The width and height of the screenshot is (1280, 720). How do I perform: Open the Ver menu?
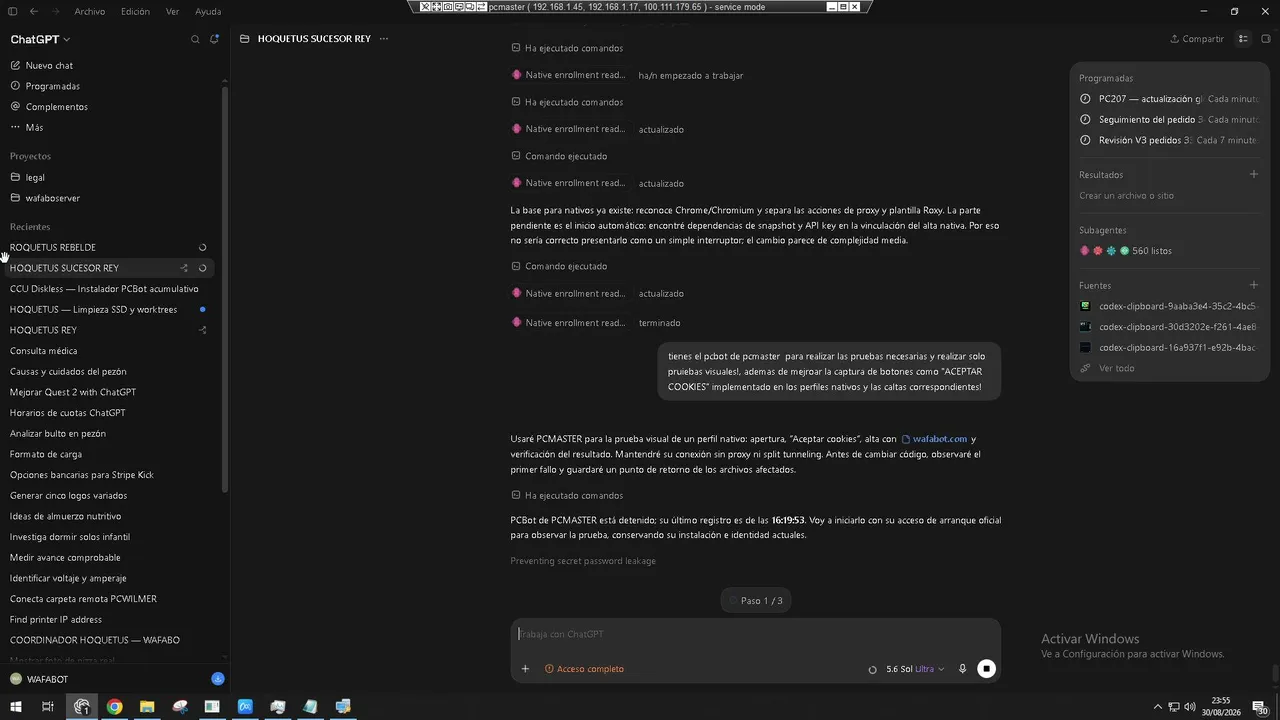(172, 12)
